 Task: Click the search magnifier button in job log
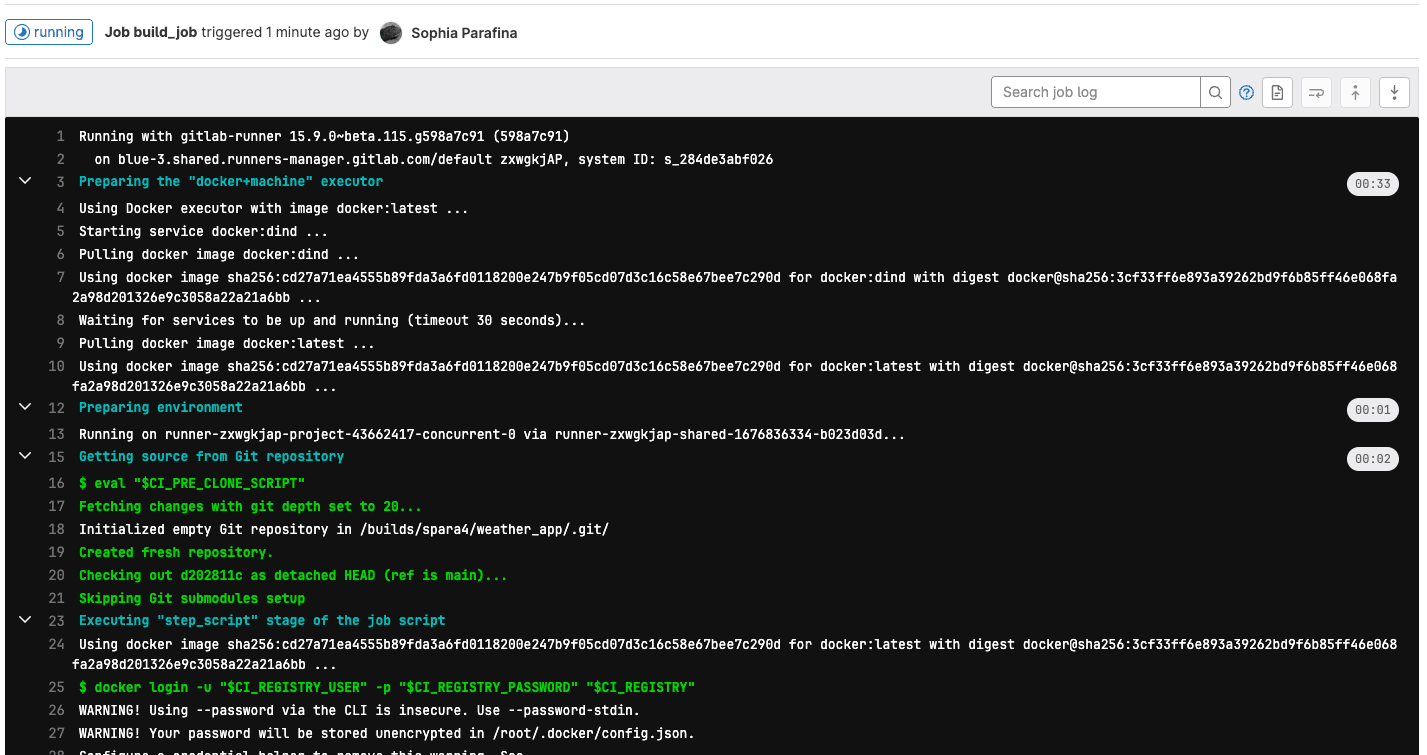tap(1215, 92)
